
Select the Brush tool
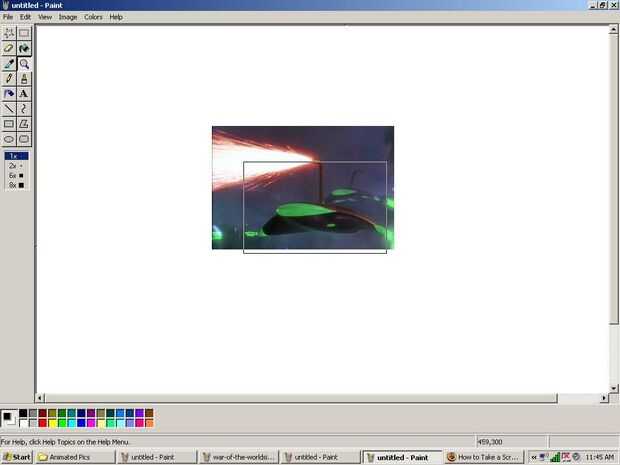point(24,78)
